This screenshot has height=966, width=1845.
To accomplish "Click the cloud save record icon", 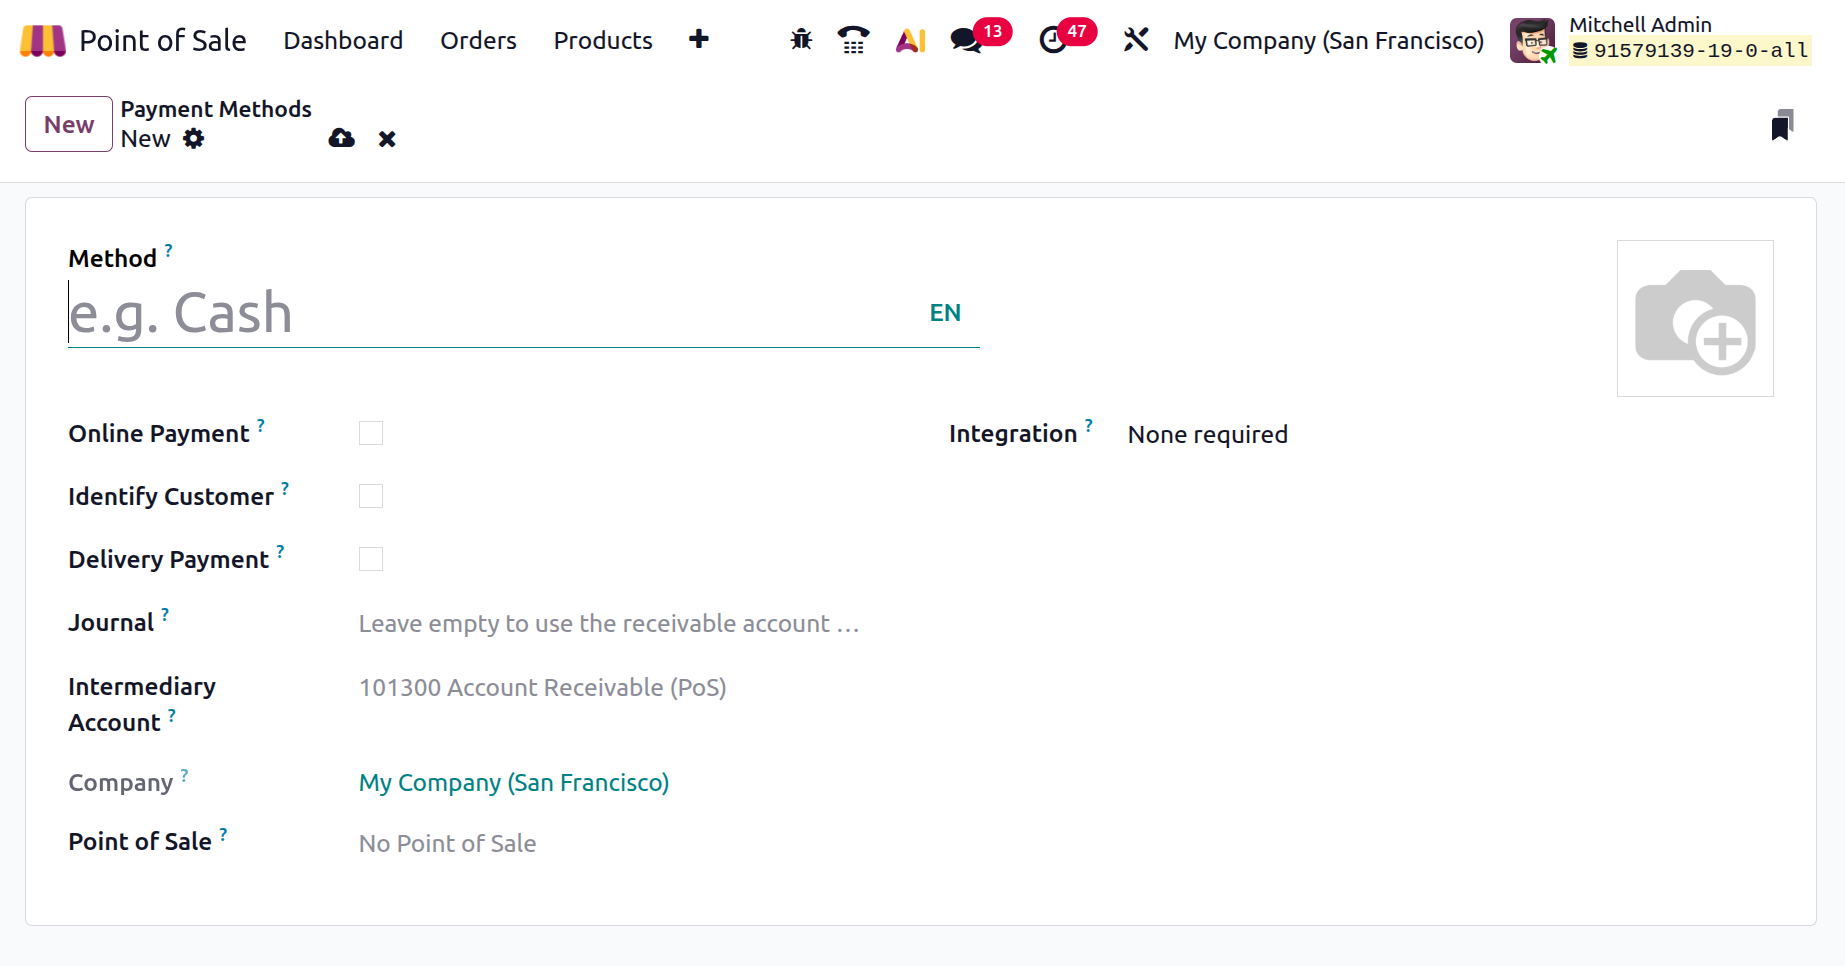I will (x=342, y=139).
